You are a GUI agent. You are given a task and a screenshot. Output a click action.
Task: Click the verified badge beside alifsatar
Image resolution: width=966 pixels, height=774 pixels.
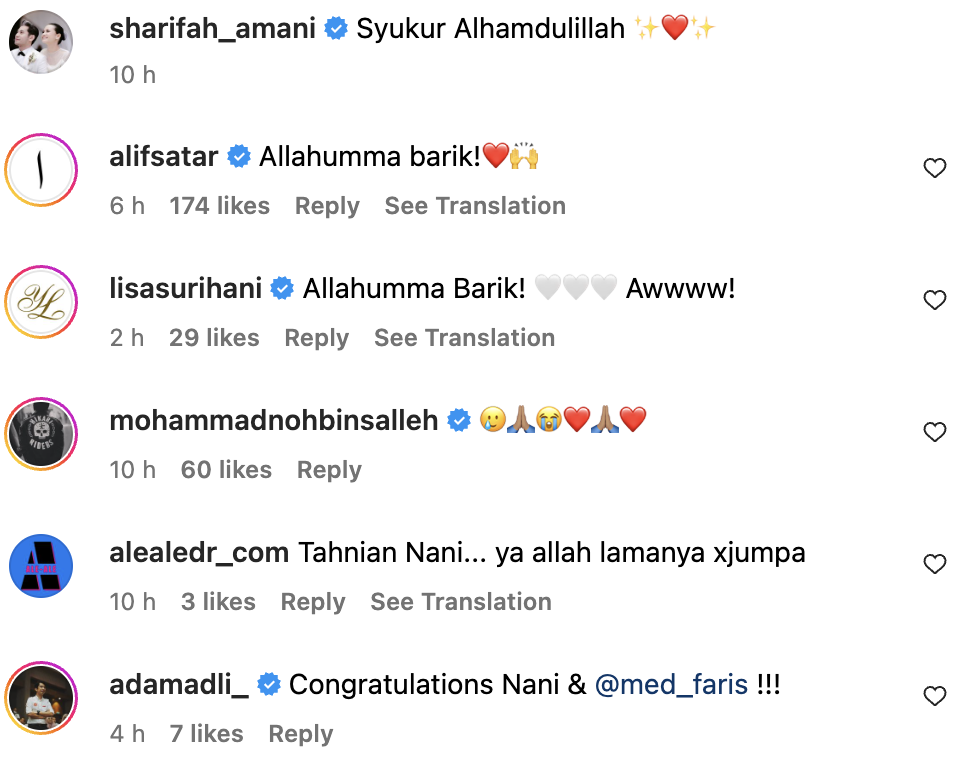(x=239, y=156)
